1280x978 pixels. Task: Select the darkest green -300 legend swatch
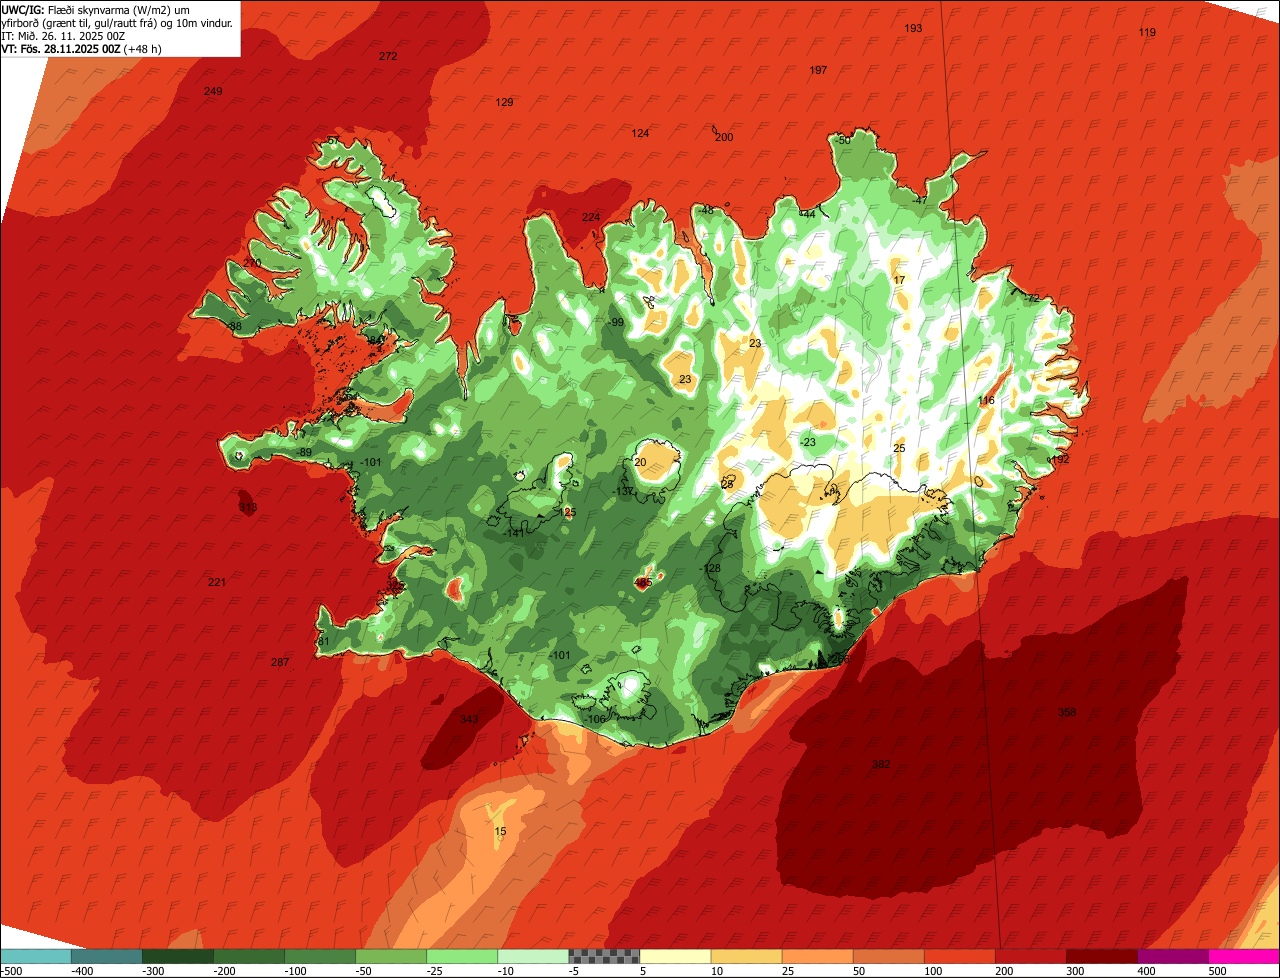tap(178, 956)
